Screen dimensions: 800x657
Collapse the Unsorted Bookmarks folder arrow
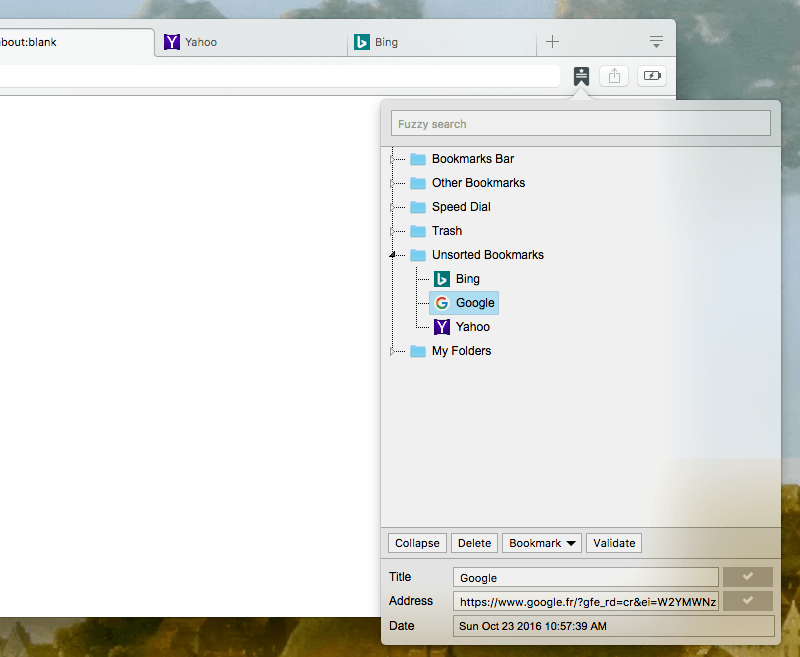pos(392,254)
